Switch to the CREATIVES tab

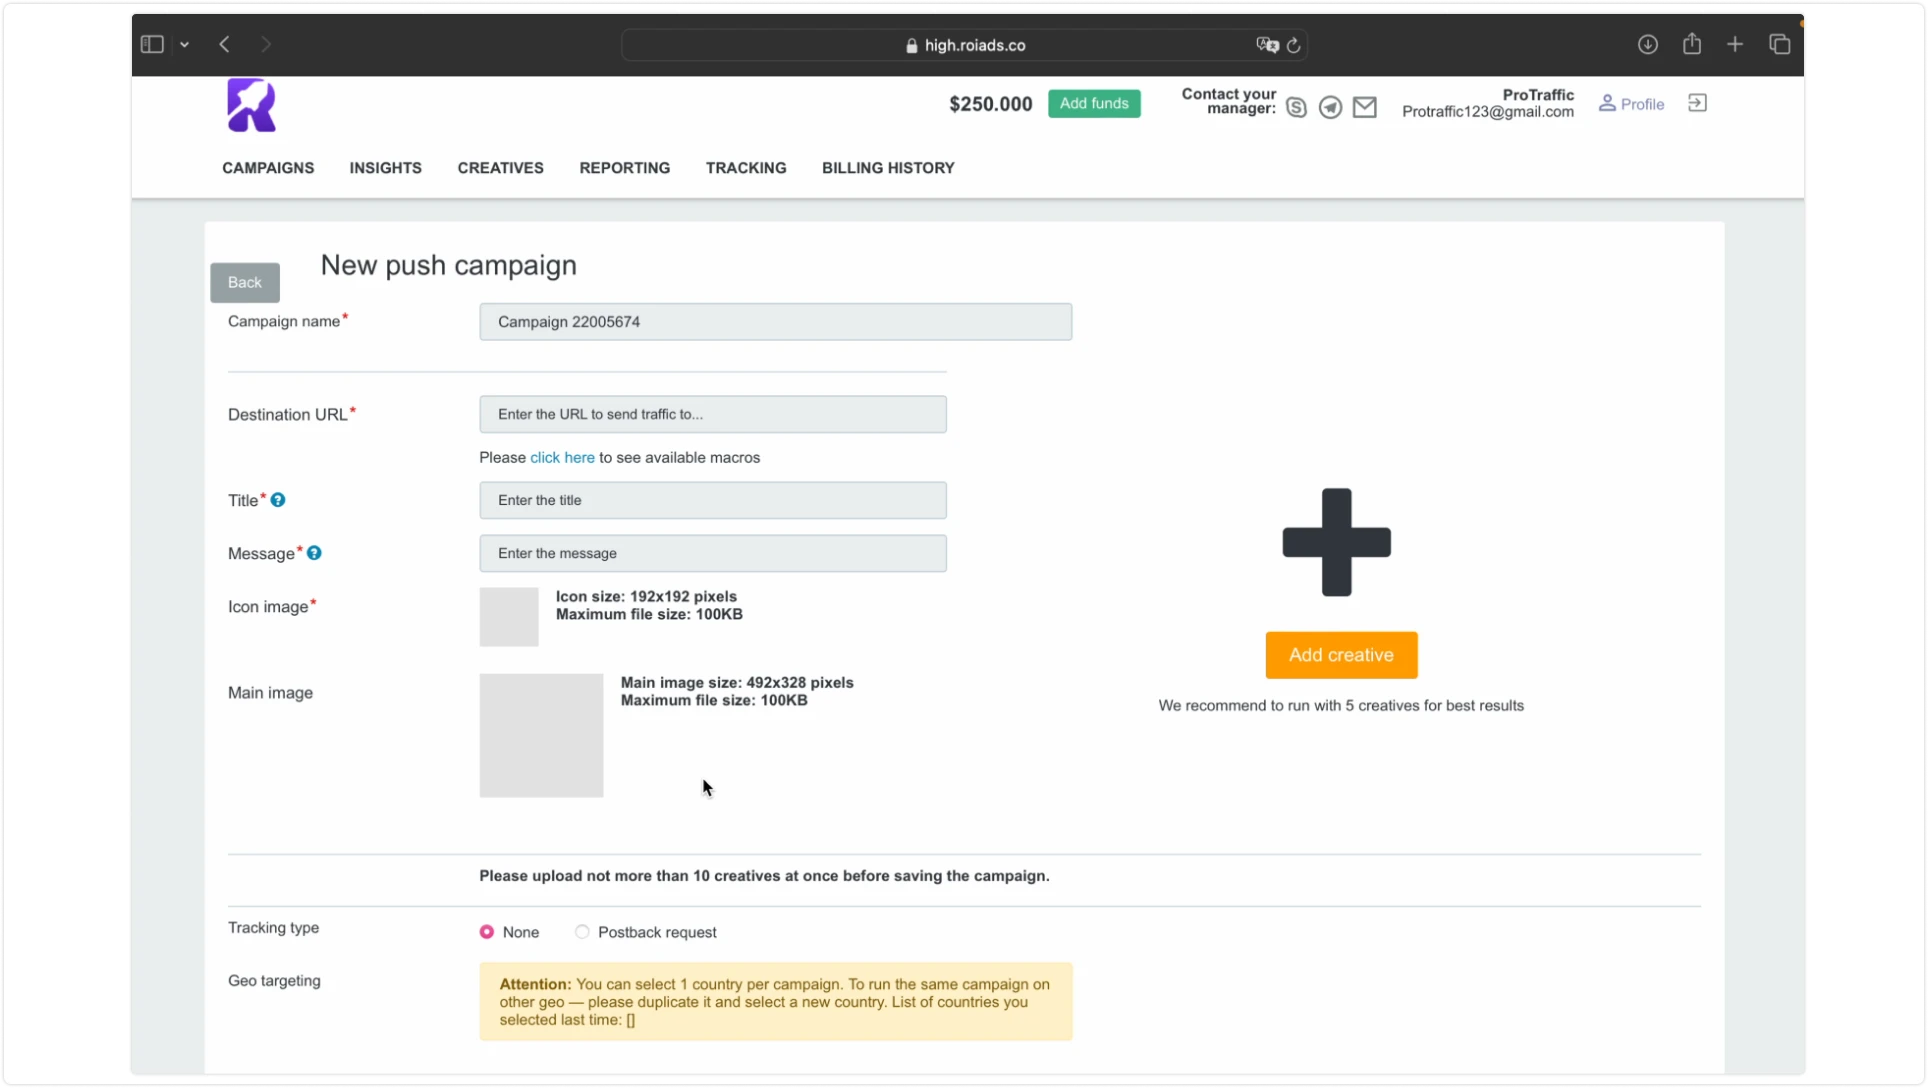point(501,168)
